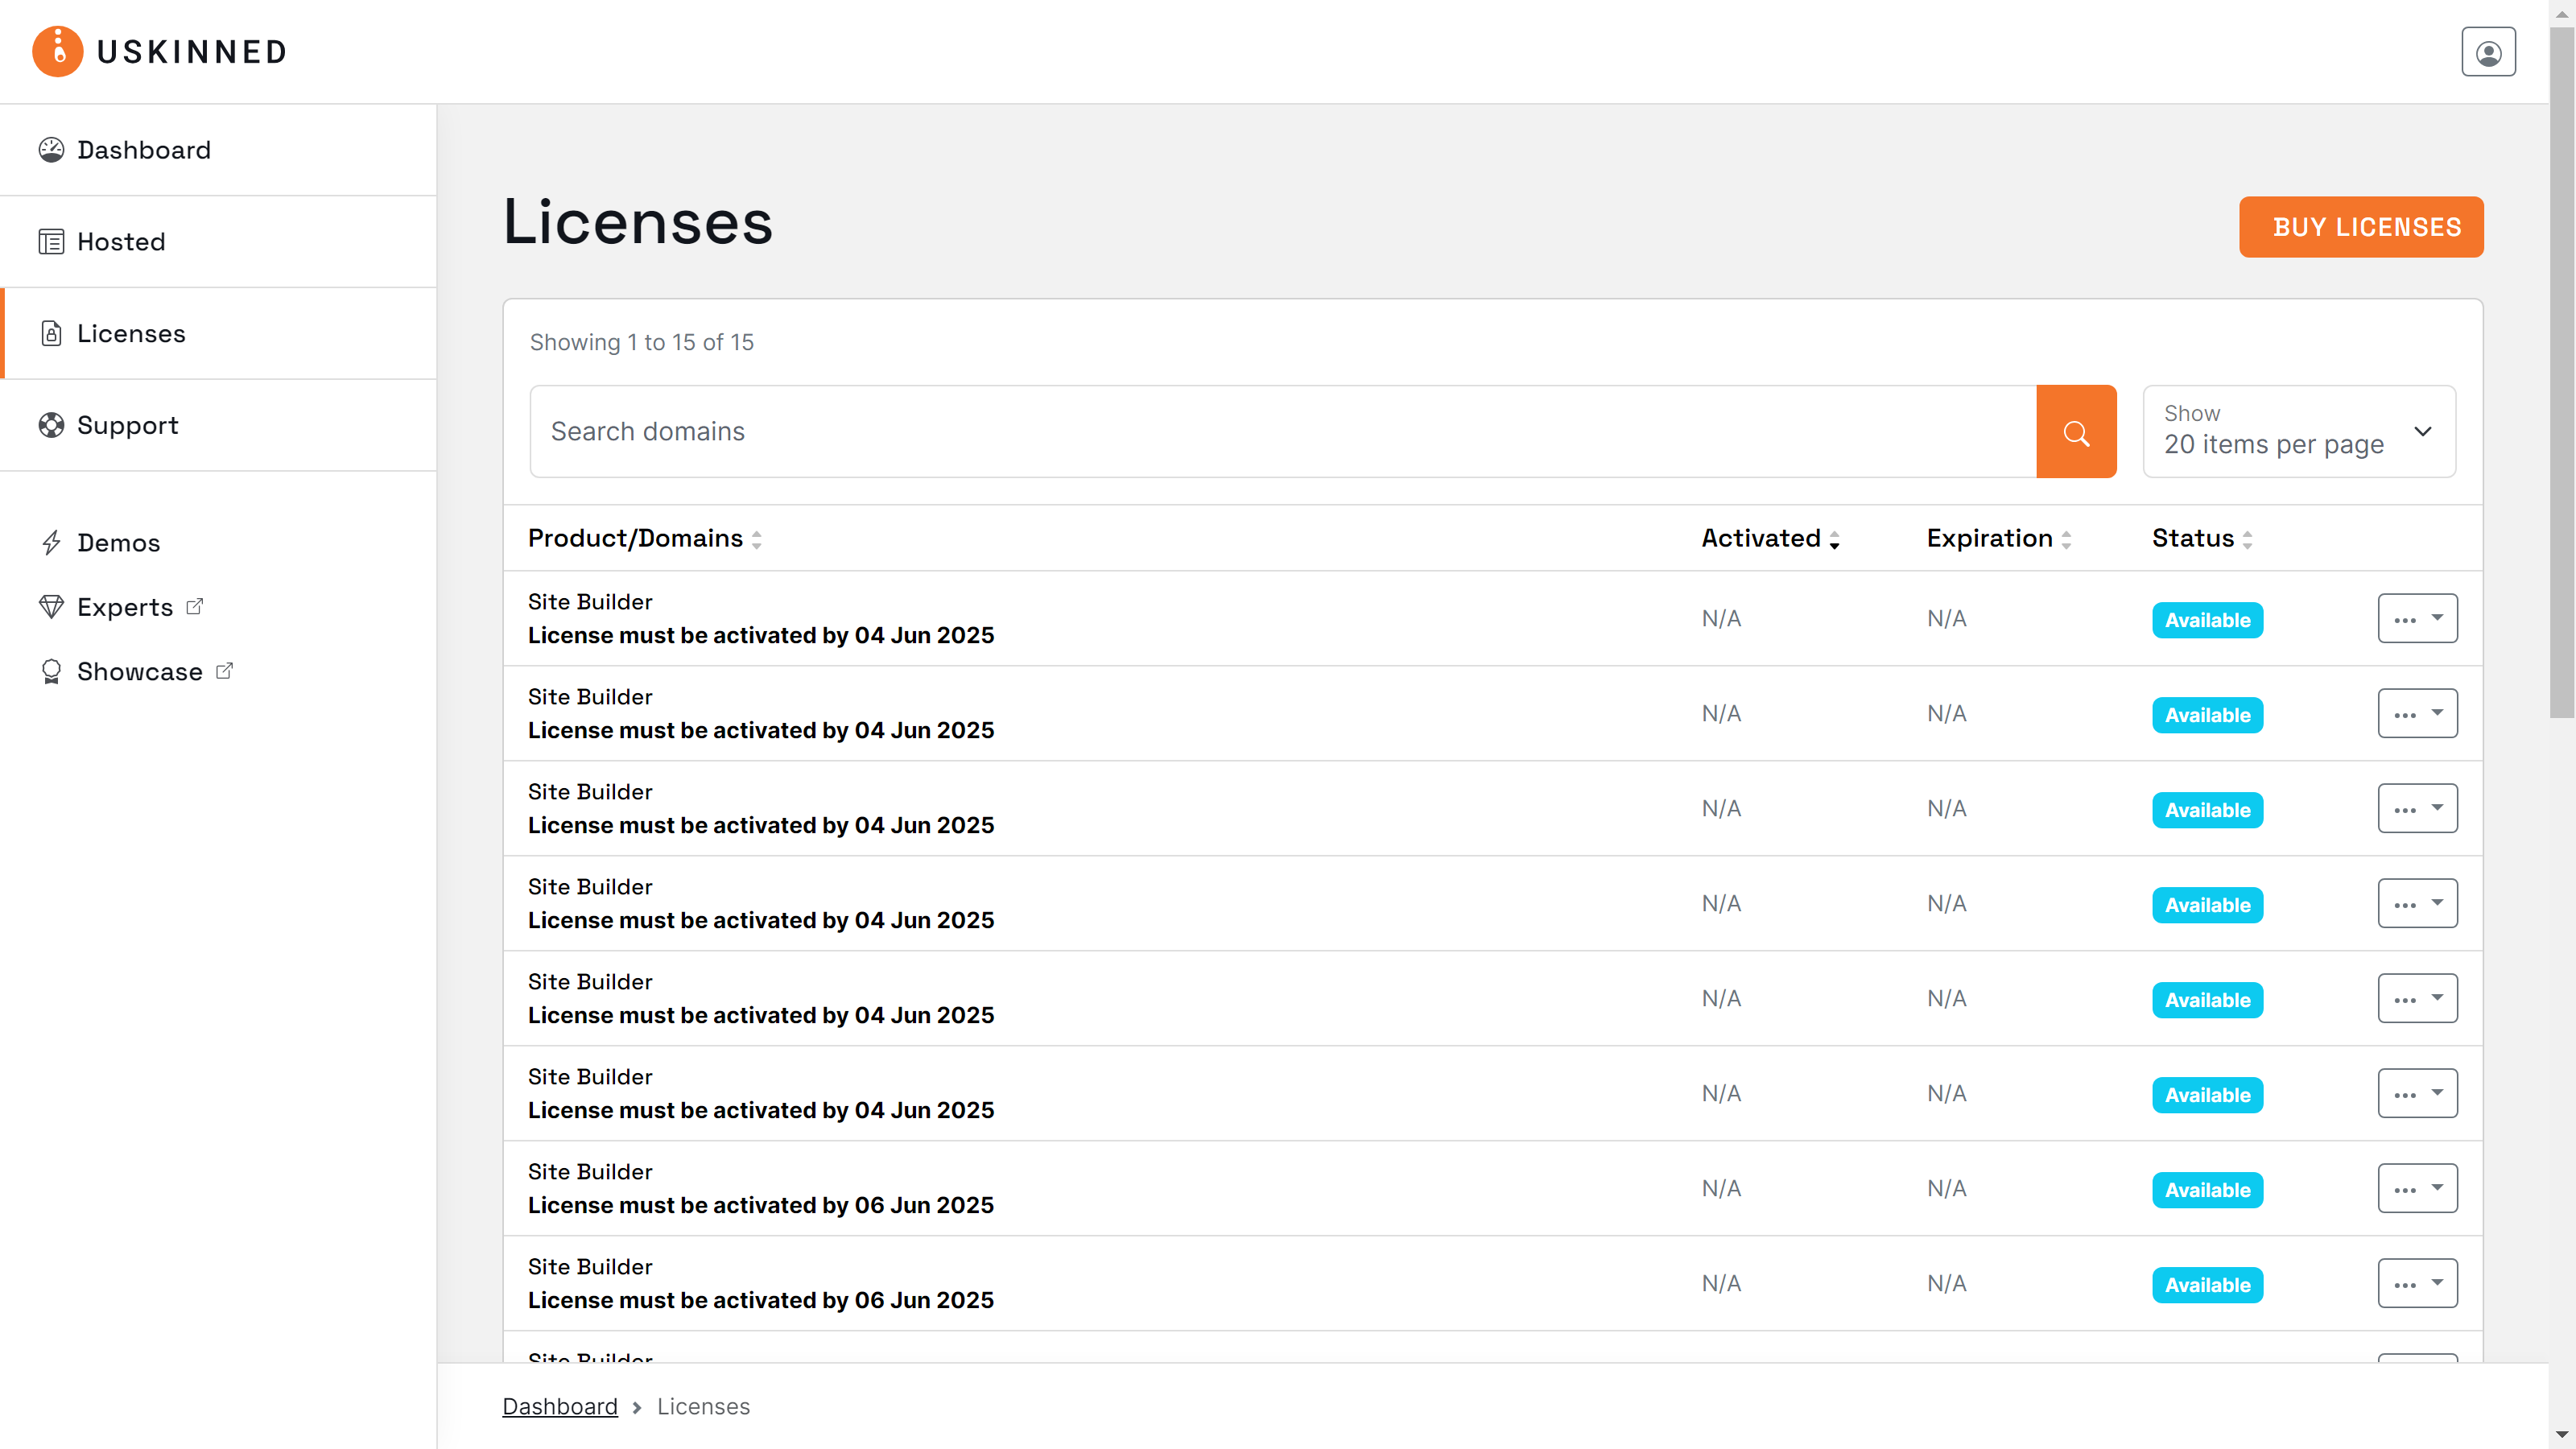The height and width of the screenshot is (1449, 2576).
Task: Toggle sorting on the Activated column
Action: pyautogui.click(x=1834, y=539)
